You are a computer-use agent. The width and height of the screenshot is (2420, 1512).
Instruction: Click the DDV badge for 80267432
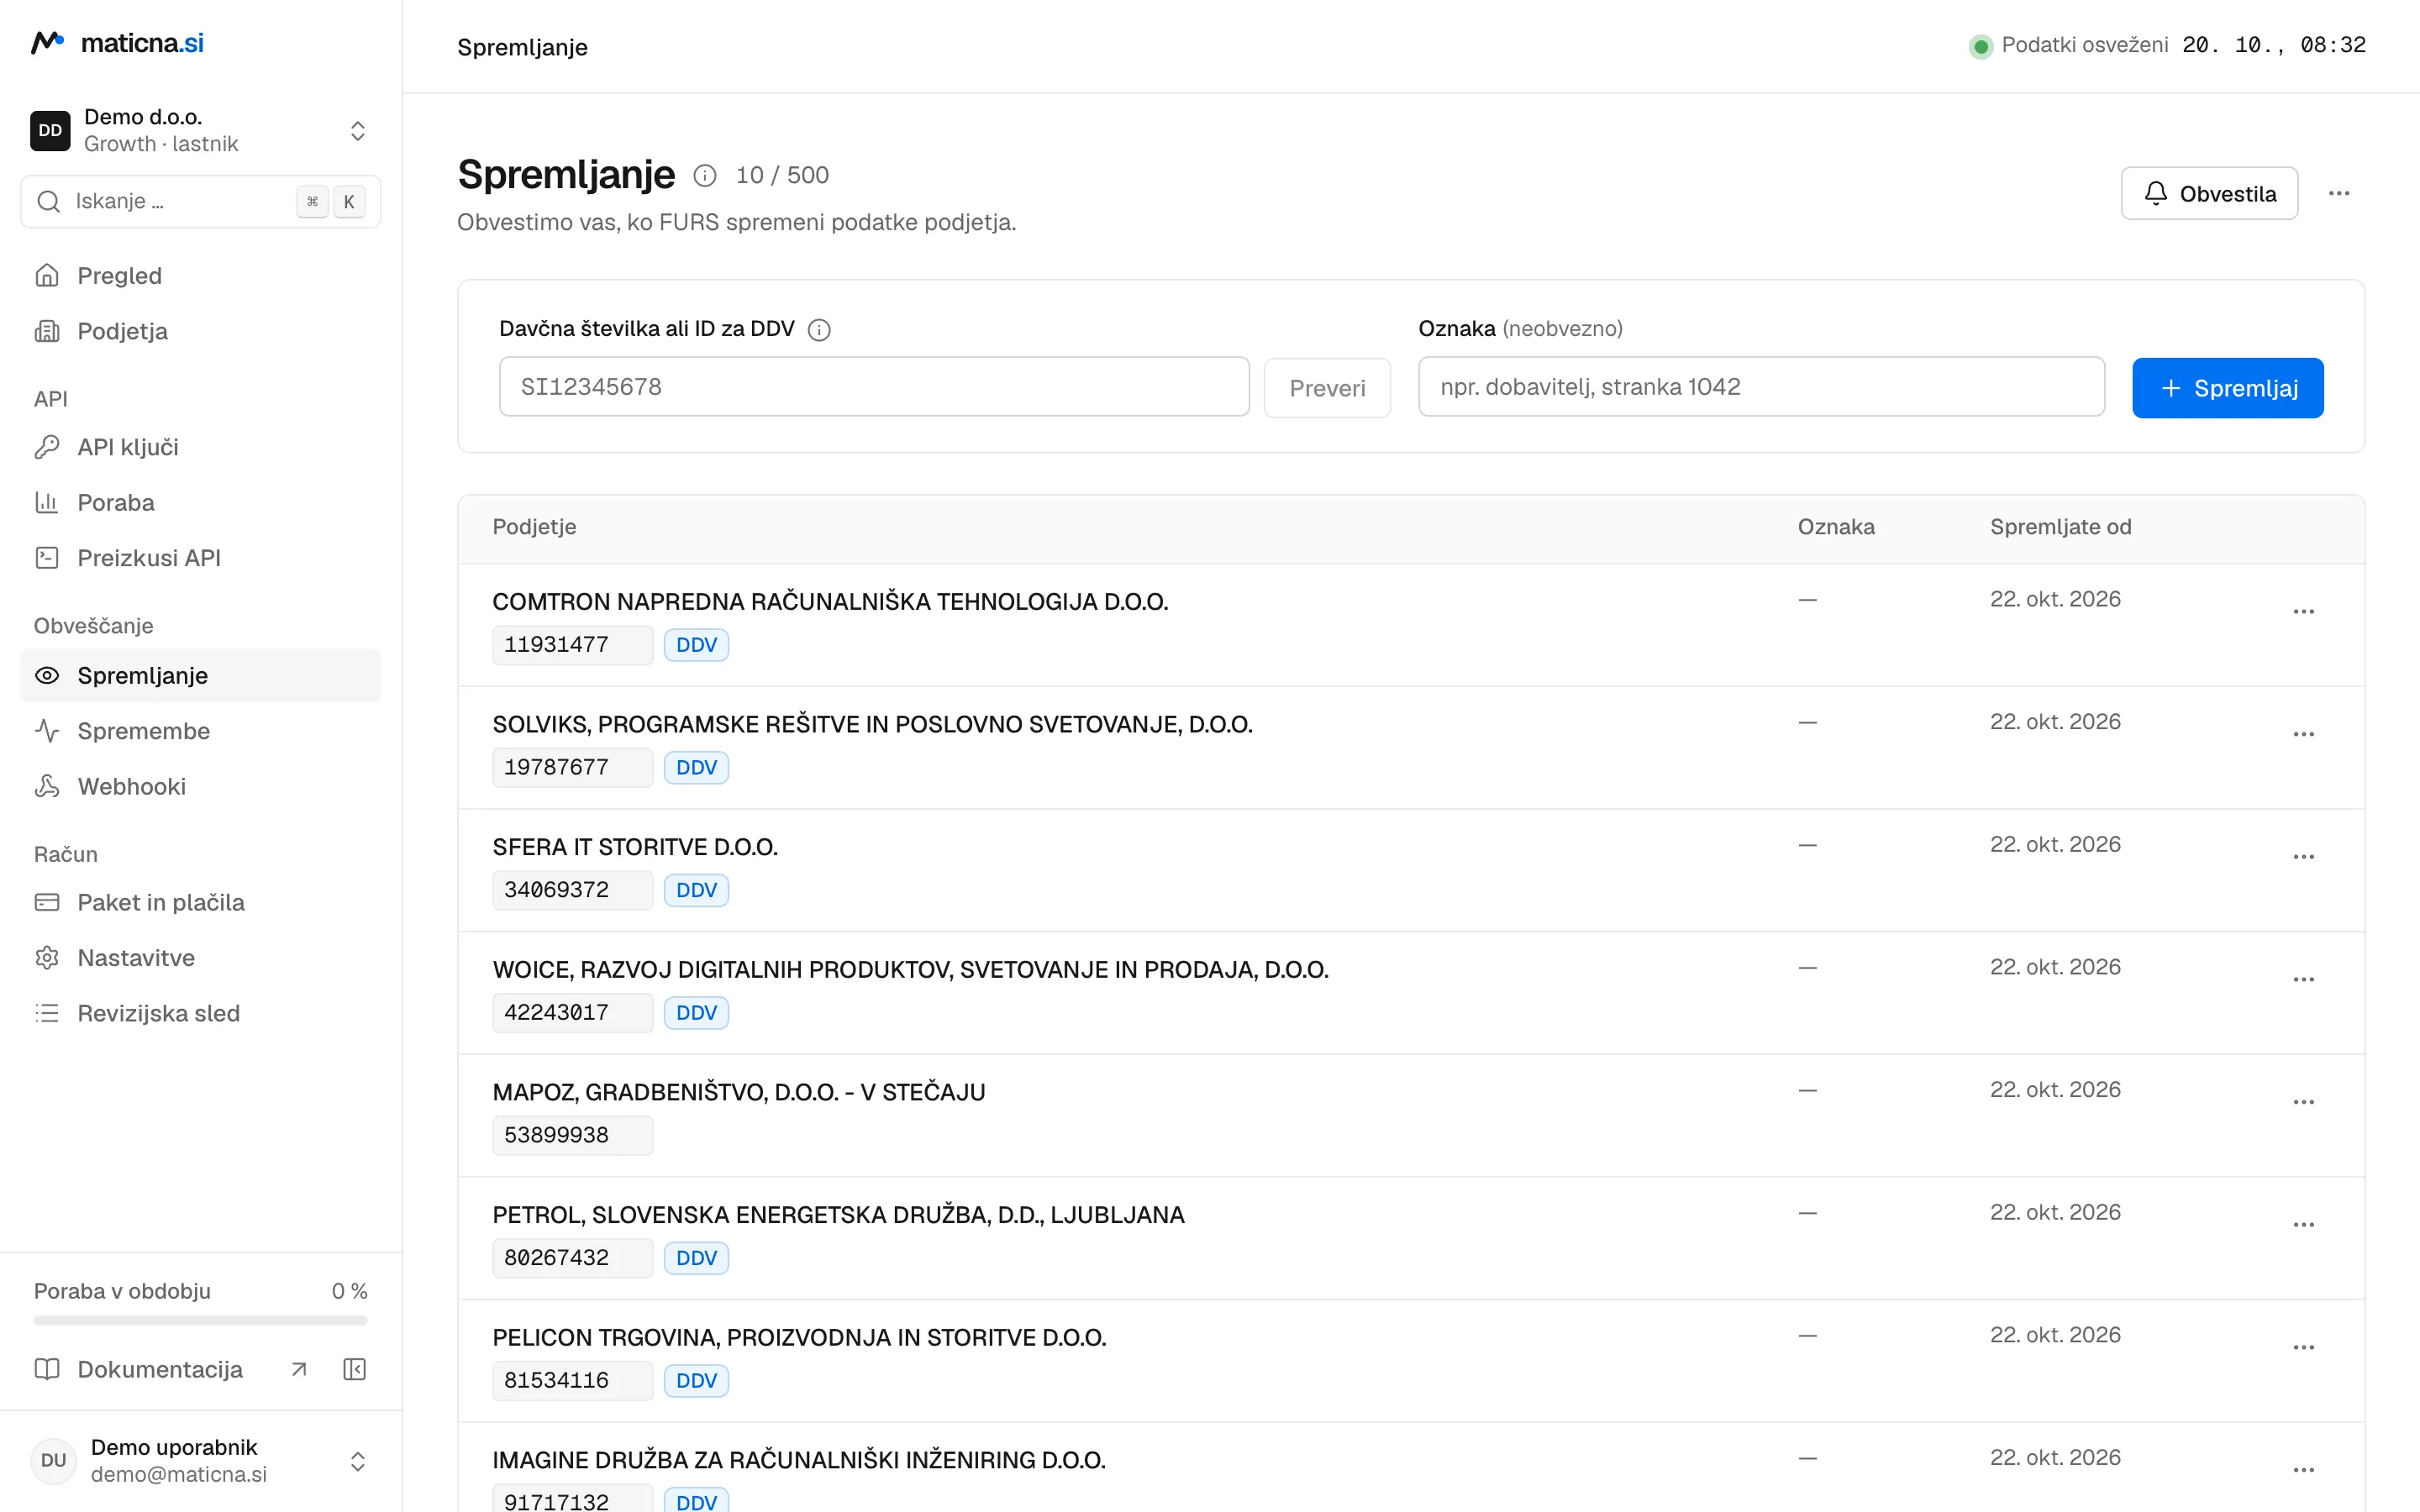coord(696,1258)
